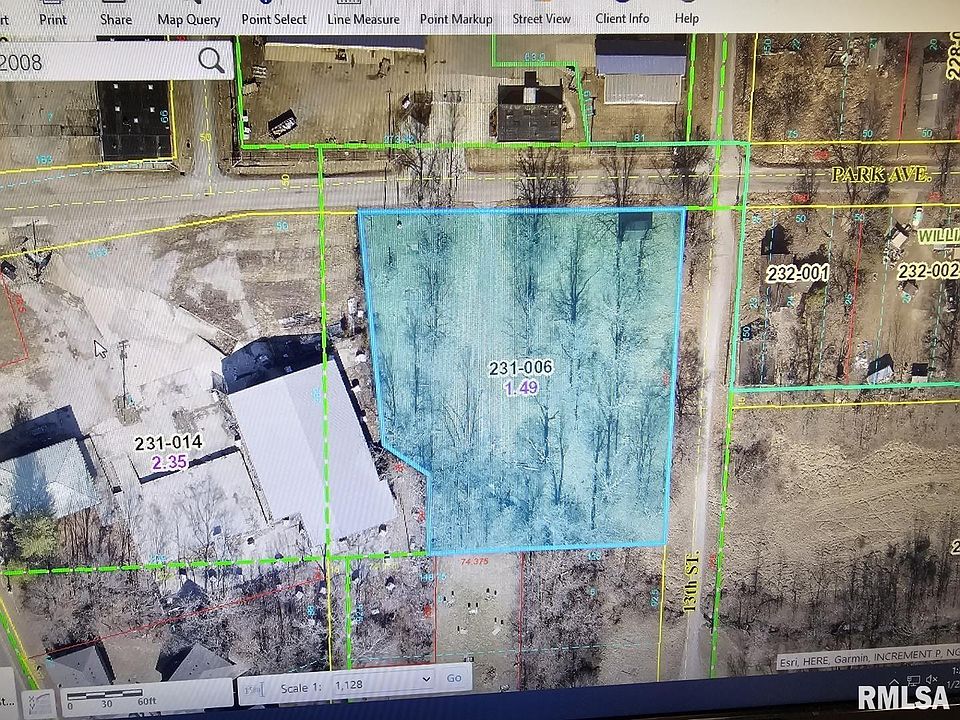Click the scale ruler icon beside Scale 1:

pyautogui.click(x=253, y=689)
